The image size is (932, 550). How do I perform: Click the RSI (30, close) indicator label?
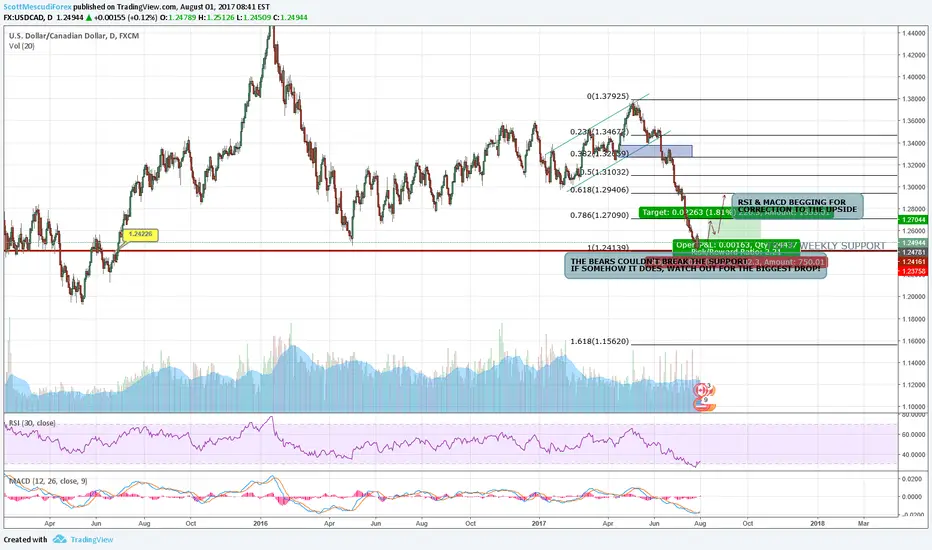click(x=32, y=423)
